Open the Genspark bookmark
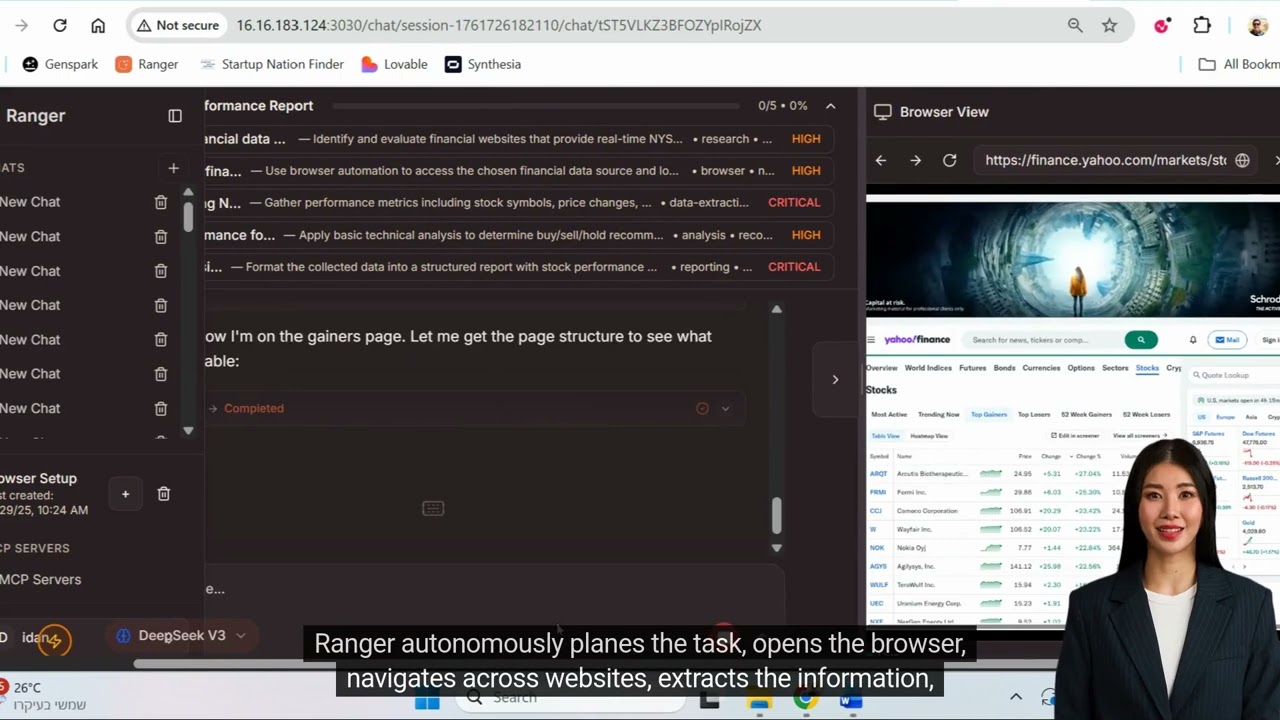Viewport: 1280px width, 720px height. pyautogui.click(x=60, y=64)
